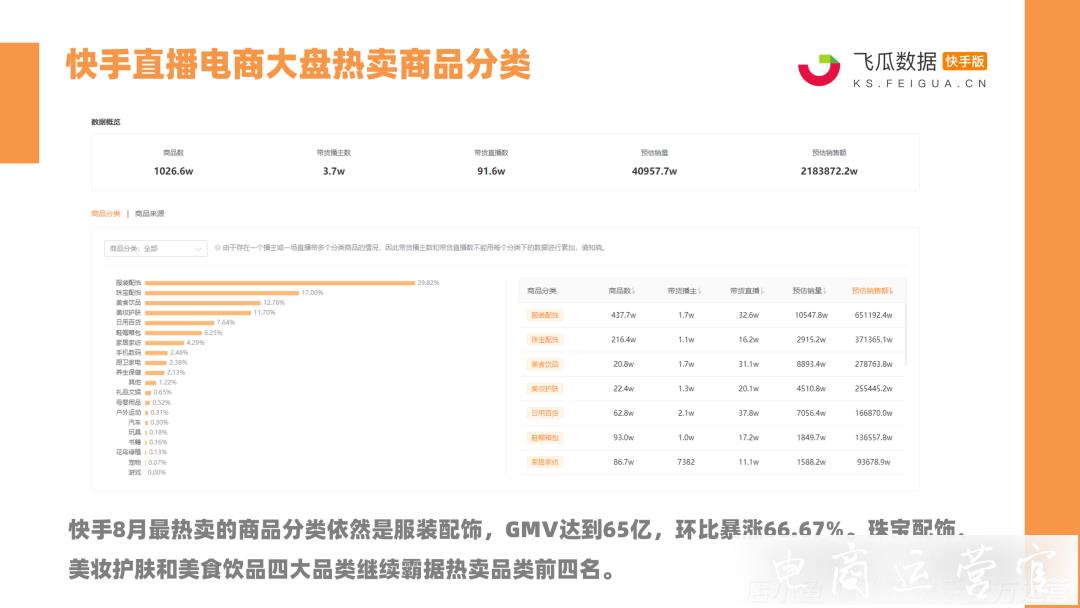Image resolution: width=1080 pixels, height=608 pixels.
Task: Click the Feigua Data logo icon
Action: (x=819, y=70)
